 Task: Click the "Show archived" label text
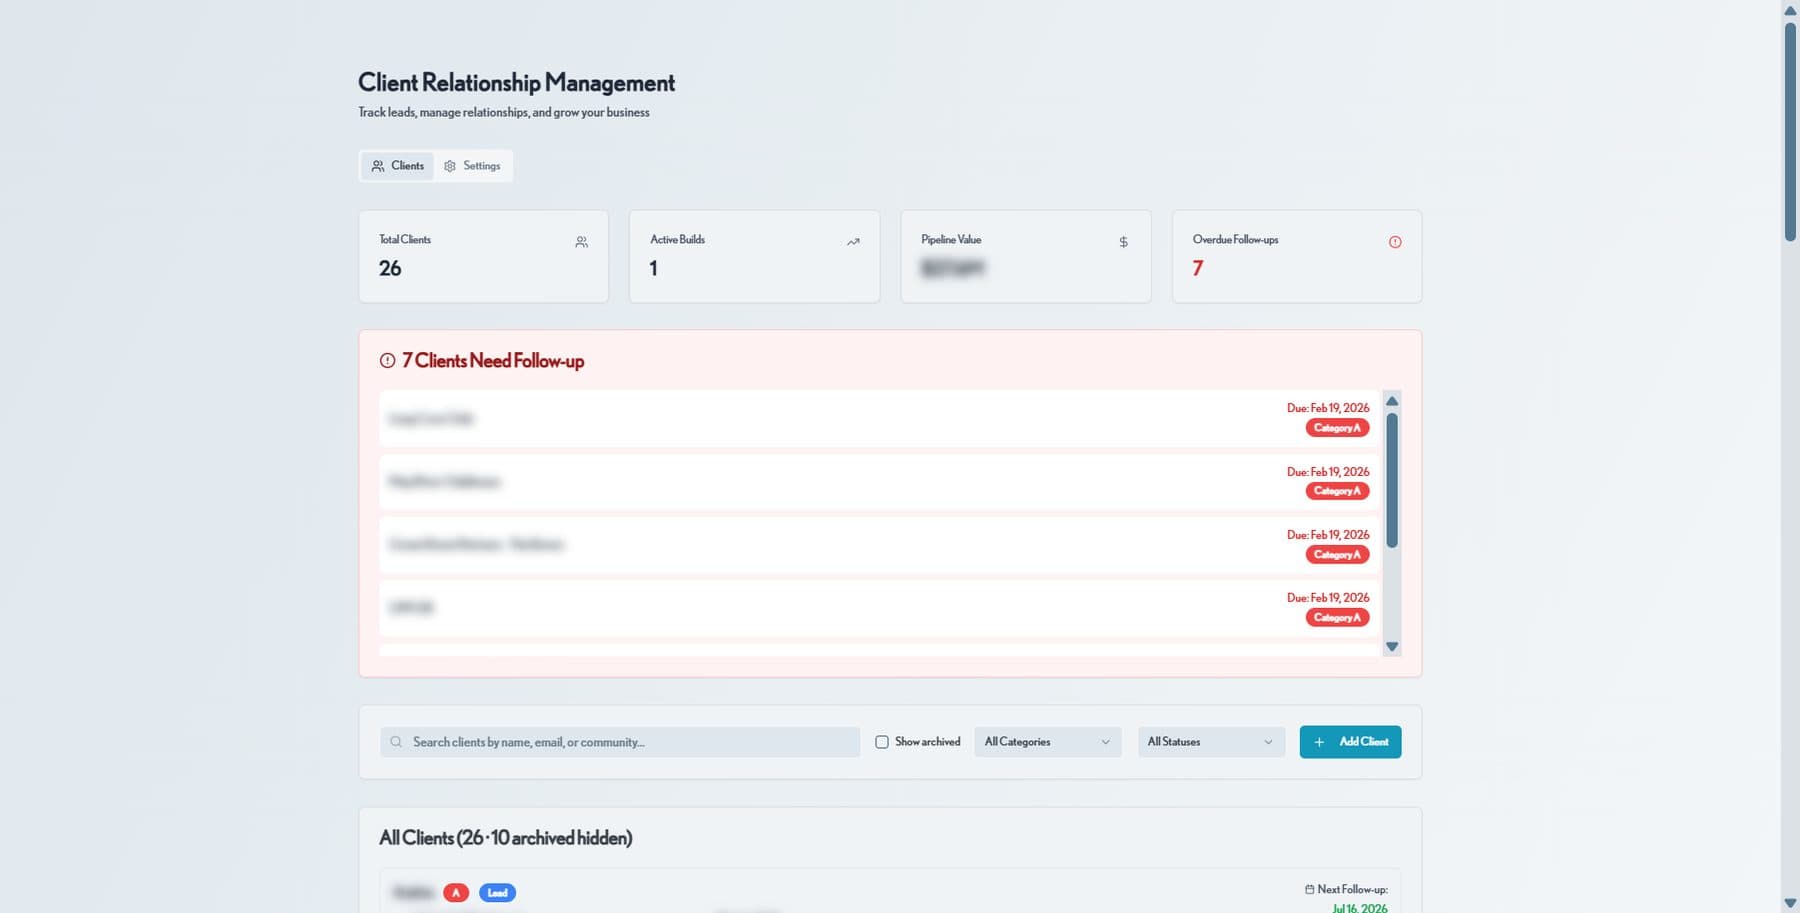pyautogui.click(x=927, y=742)
